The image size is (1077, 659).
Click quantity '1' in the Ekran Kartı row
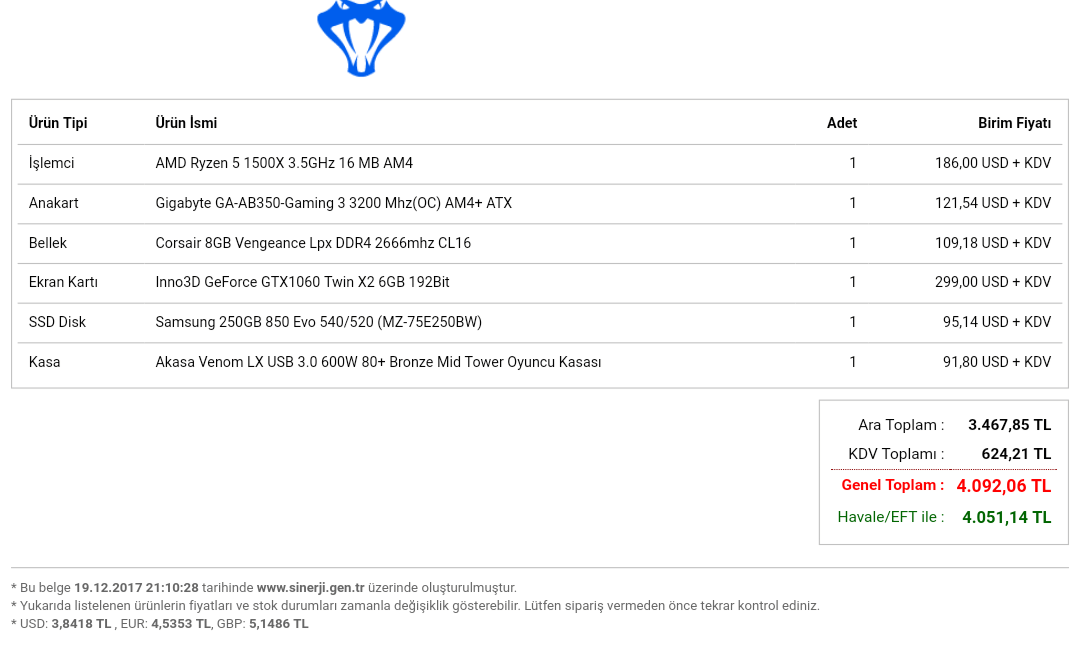[x=852, y=282]
